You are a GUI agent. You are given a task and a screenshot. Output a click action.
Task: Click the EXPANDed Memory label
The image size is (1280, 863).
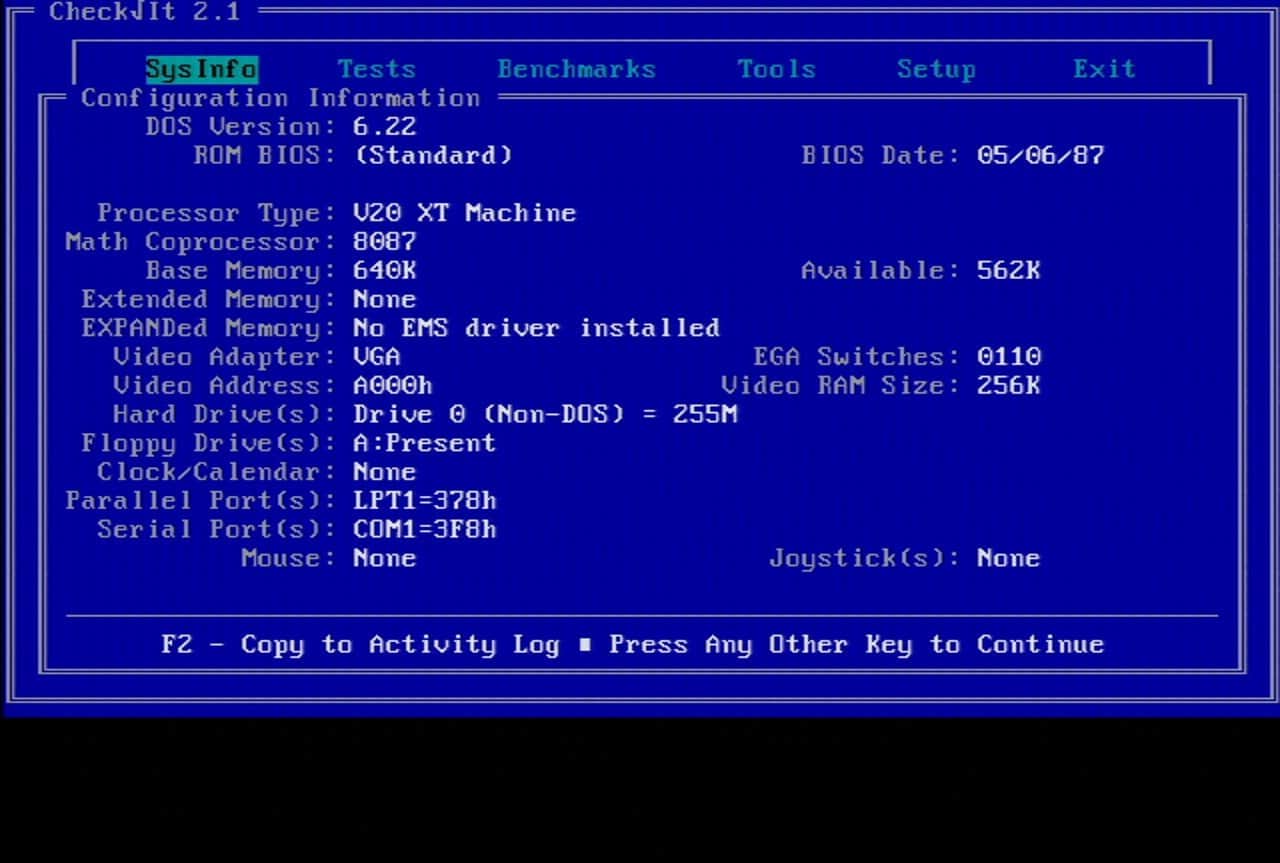(208, 329)
